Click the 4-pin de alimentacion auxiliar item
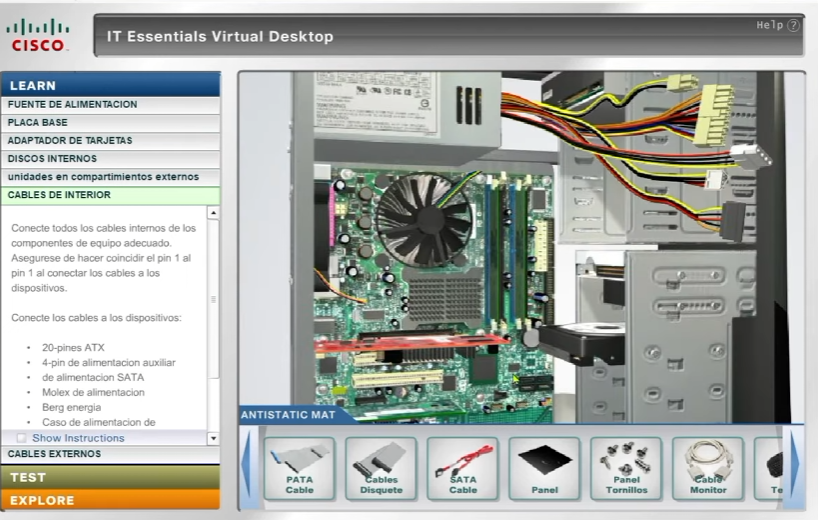This screenshot has height=520, width=818. point(109,362)
